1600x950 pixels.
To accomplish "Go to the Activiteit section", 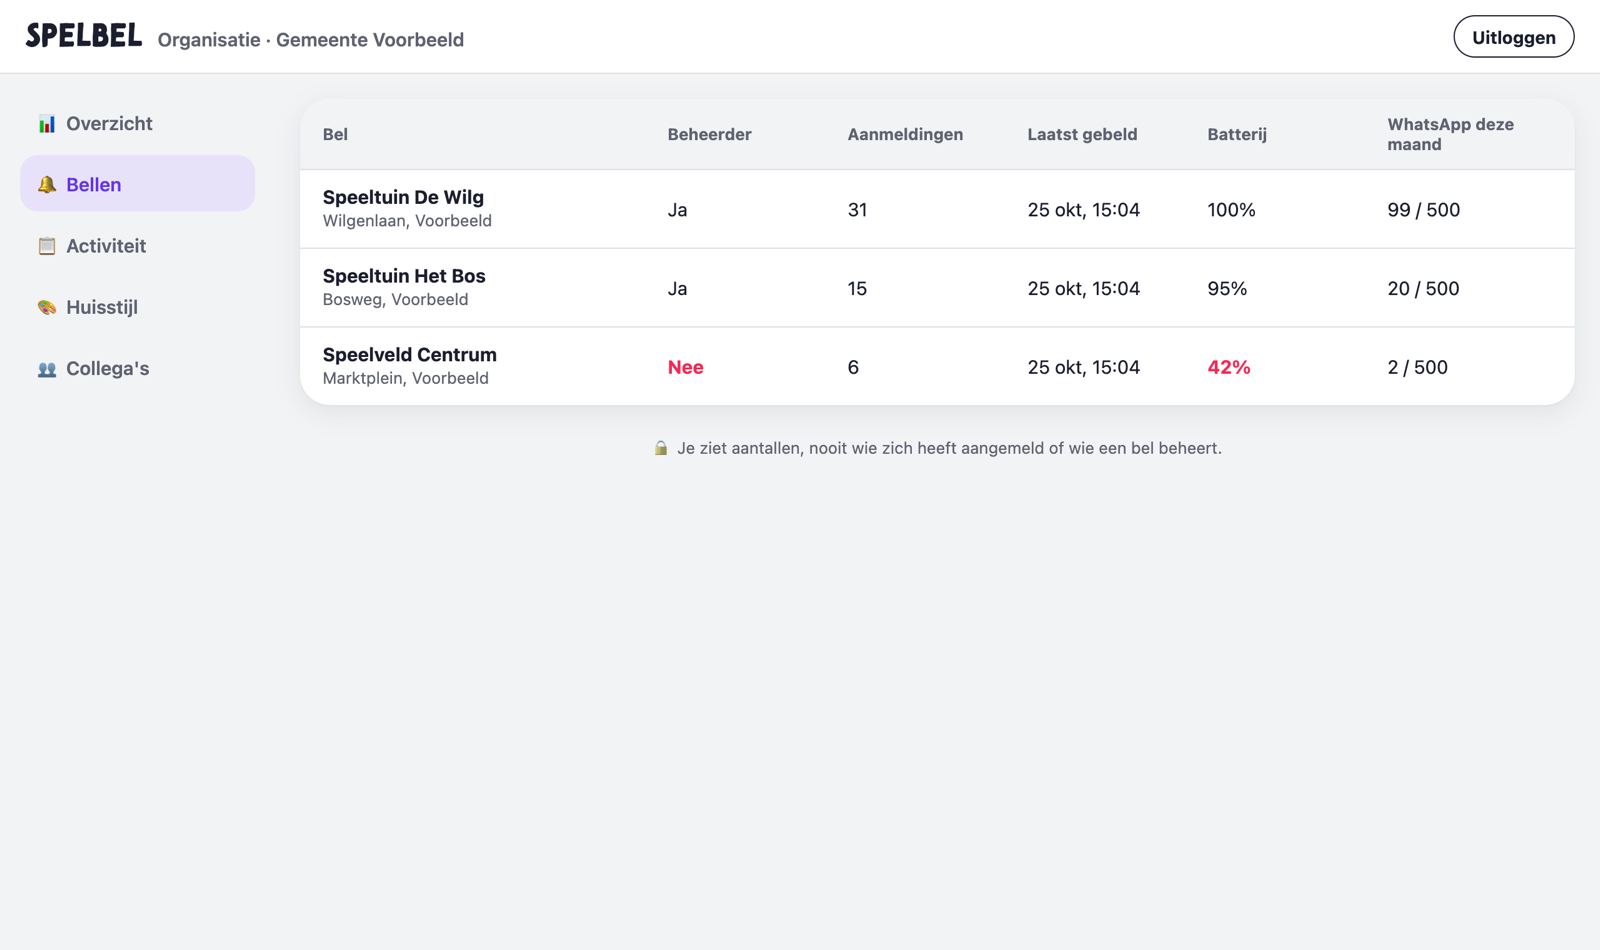I will pyautogui.click(x=138, y=245).
